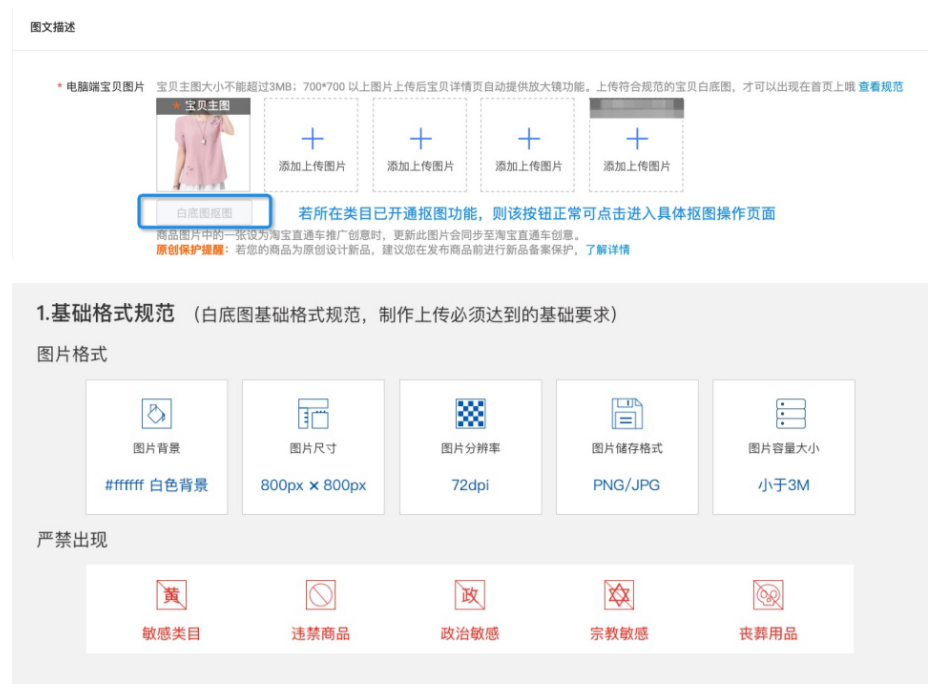Click the 敏感类目 red label
Screen dimensions: 939x694
171,634
